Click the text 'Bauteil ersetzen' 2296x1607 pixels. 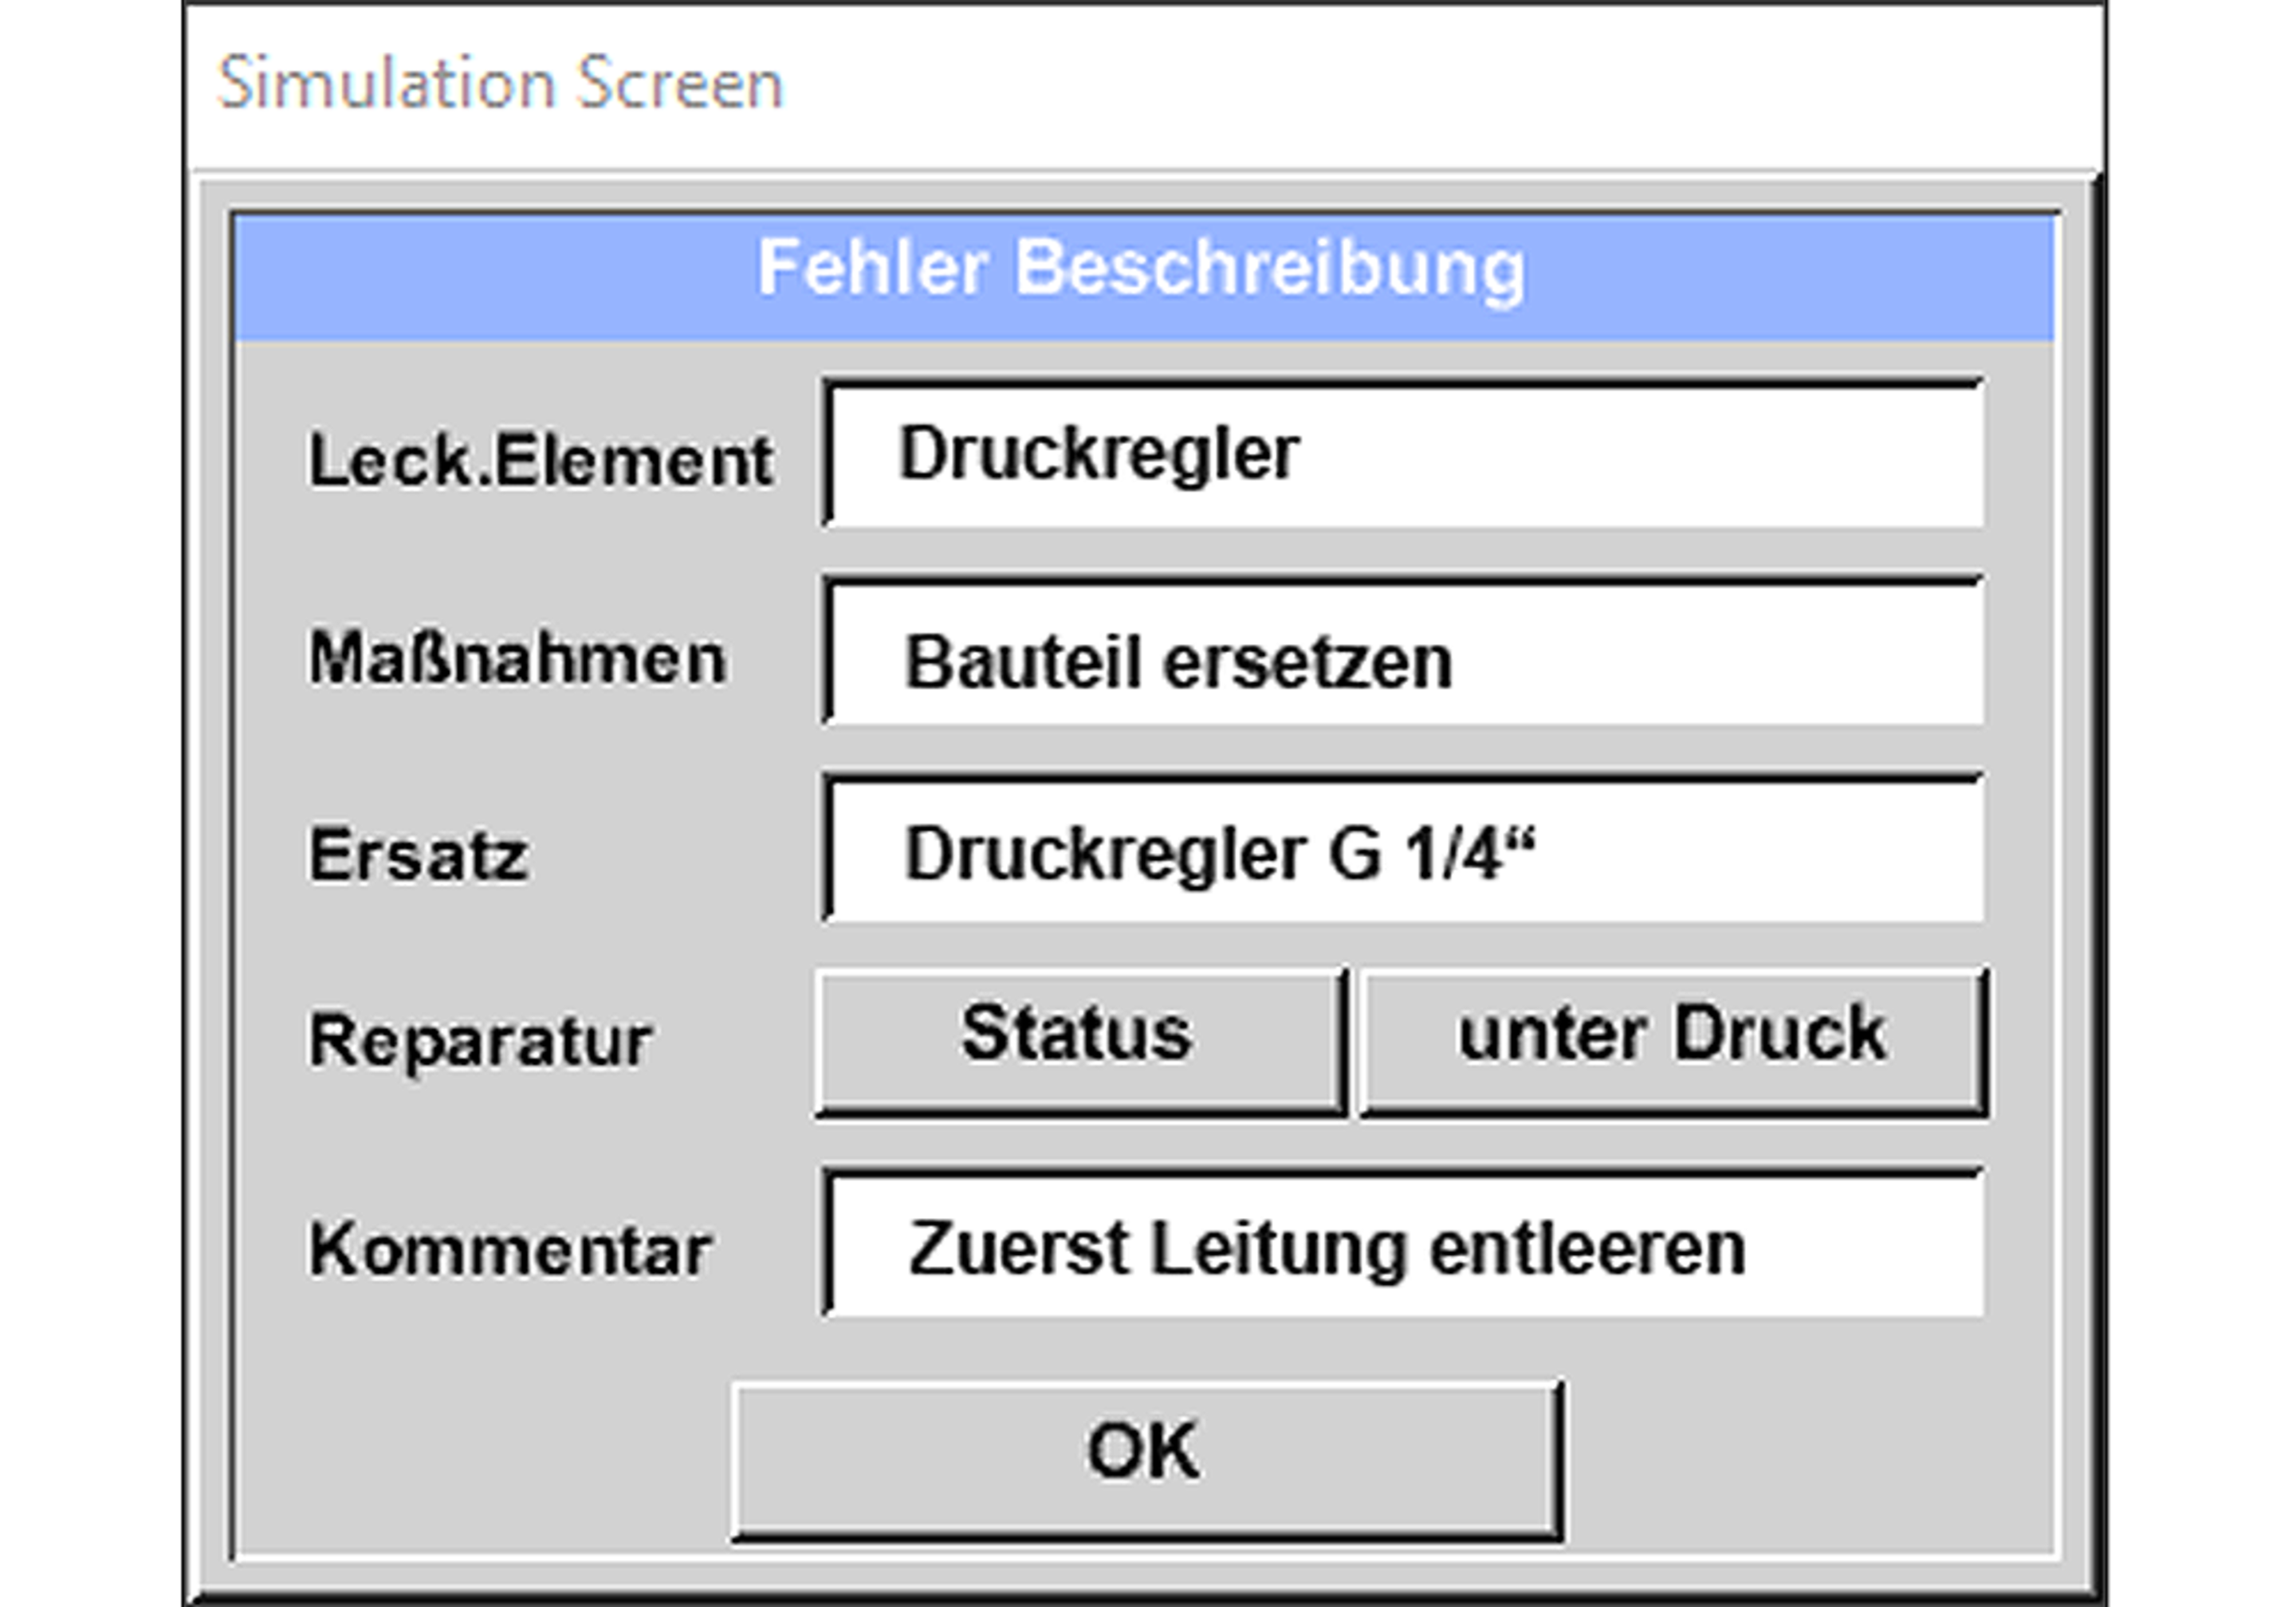coord(1178,662)
